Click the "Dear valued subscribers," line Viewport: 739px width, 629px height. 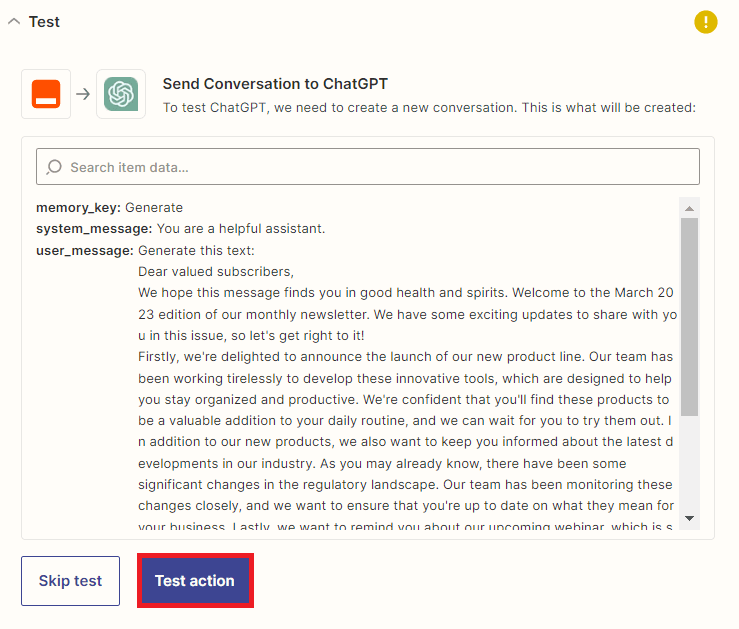click(x=216, y=271)
